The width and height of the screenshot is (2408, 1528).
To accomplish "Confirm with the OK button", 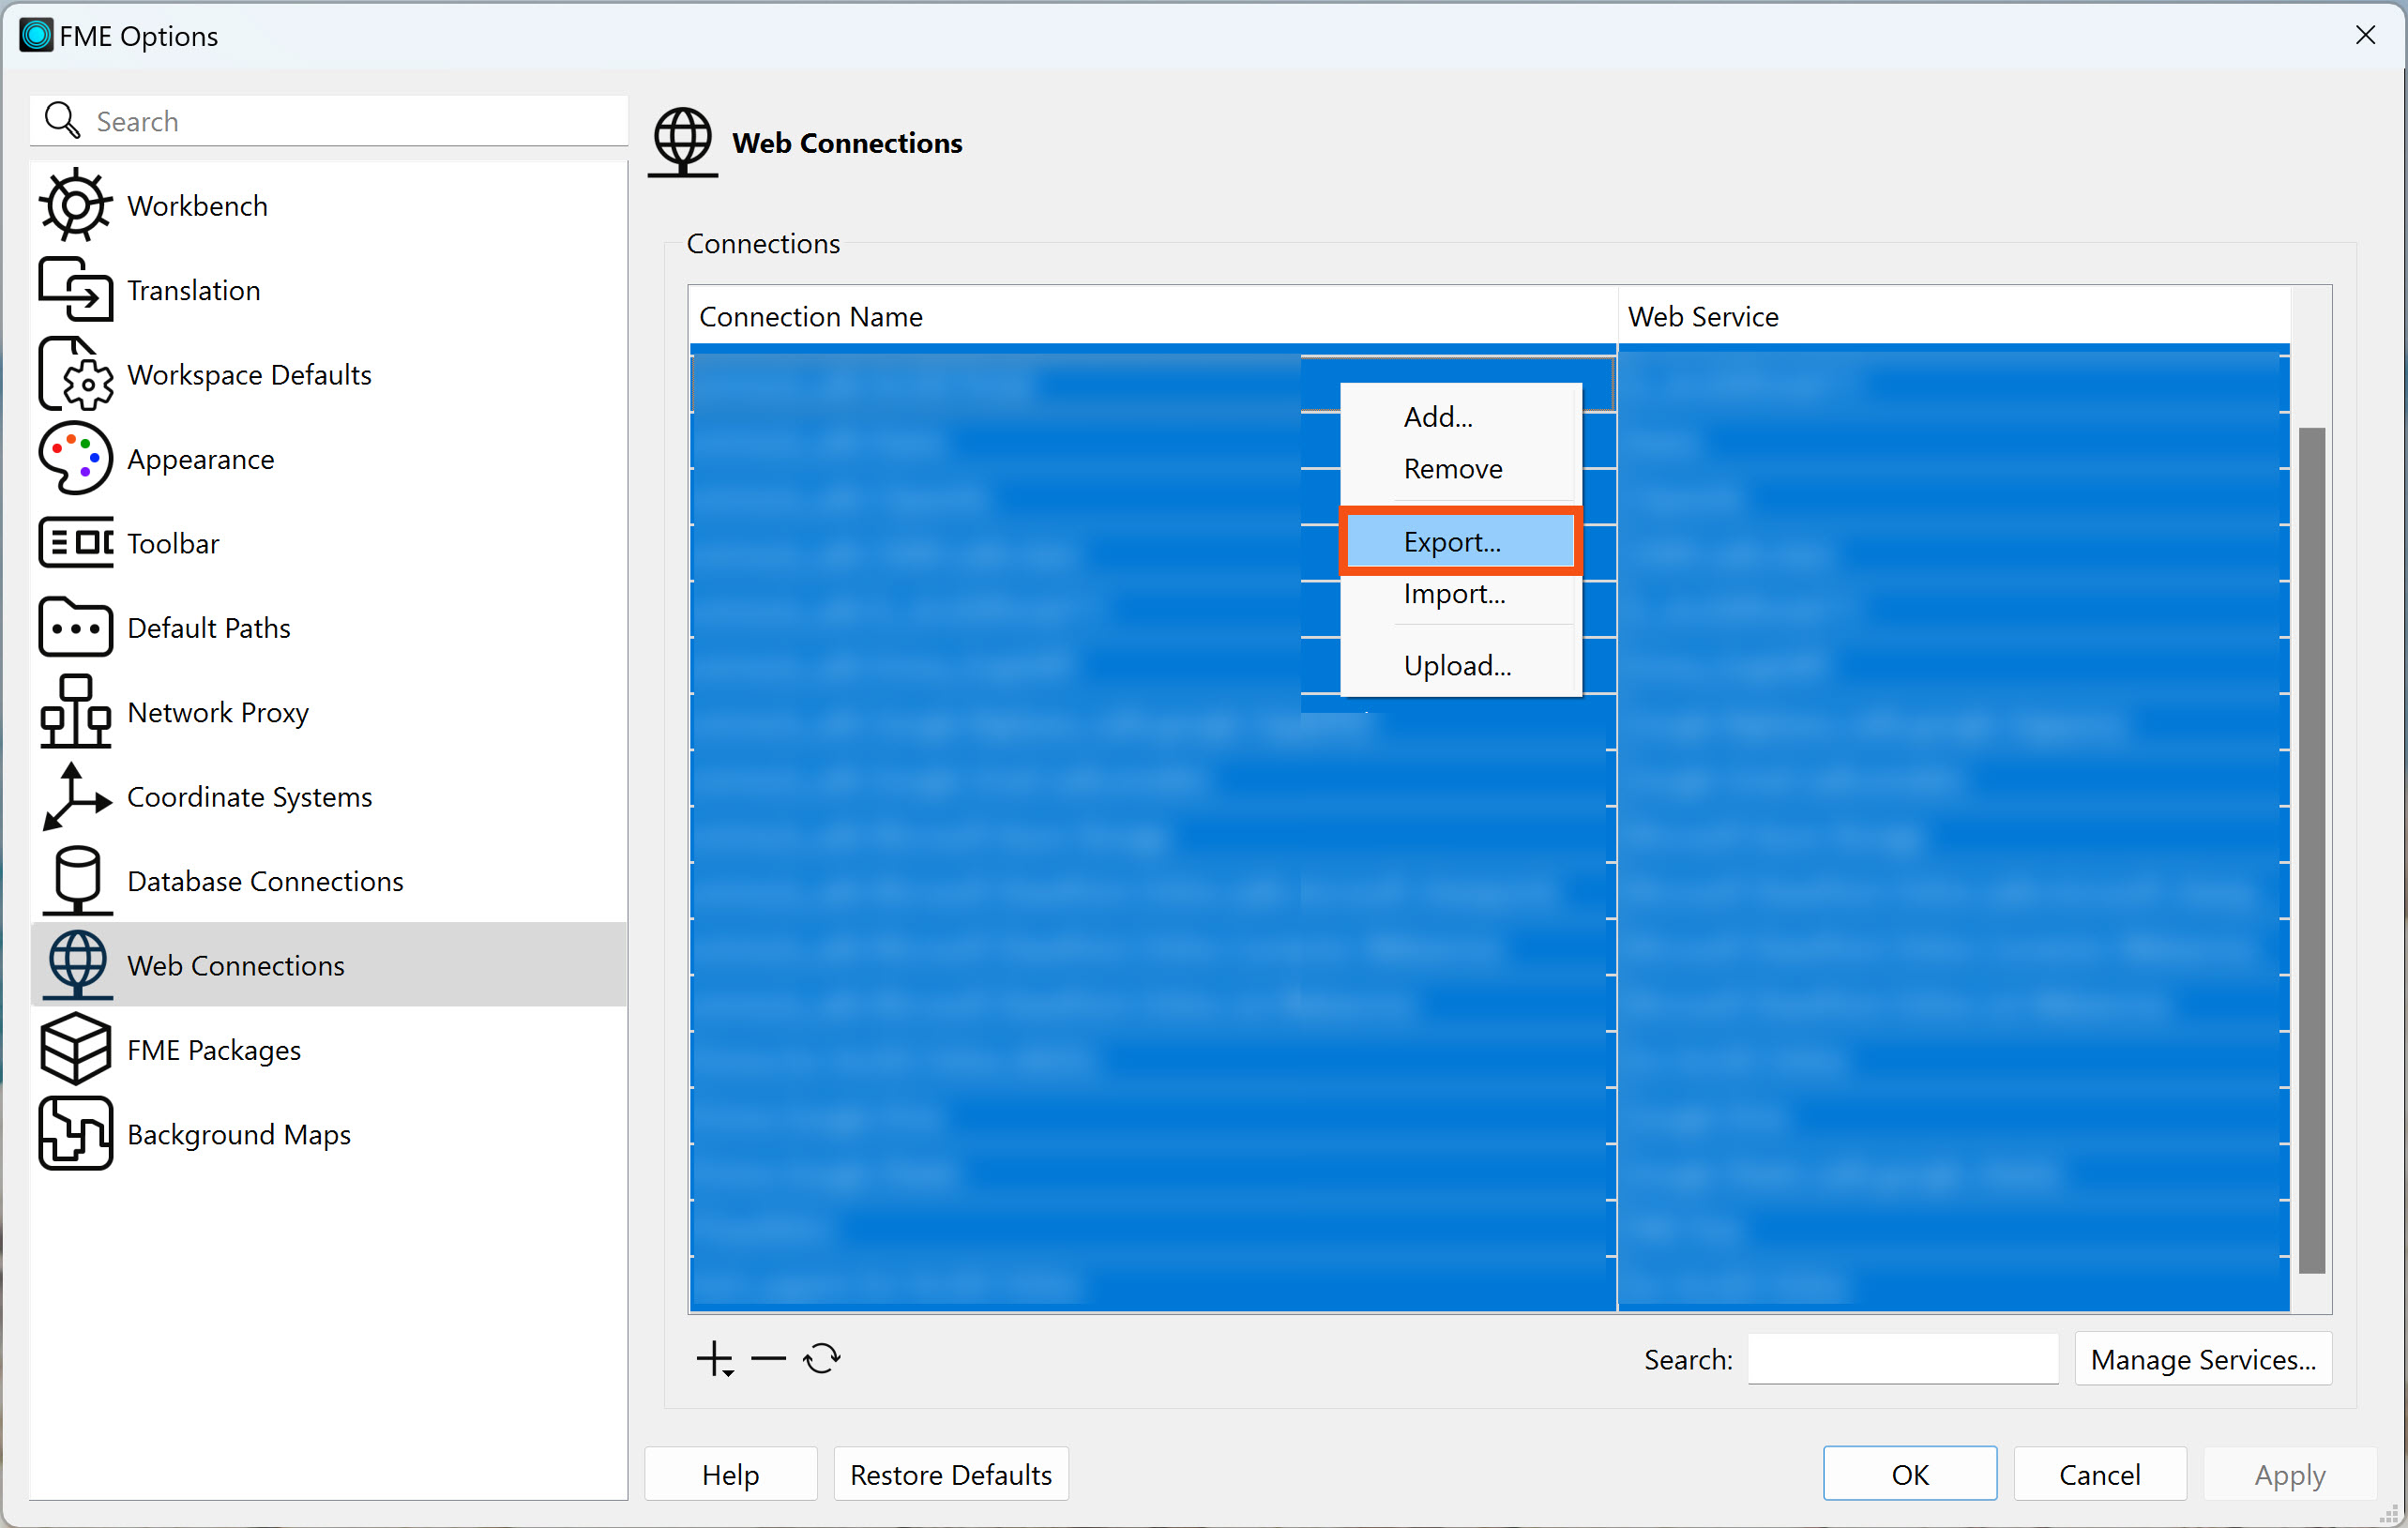I will (1909, 1474).
